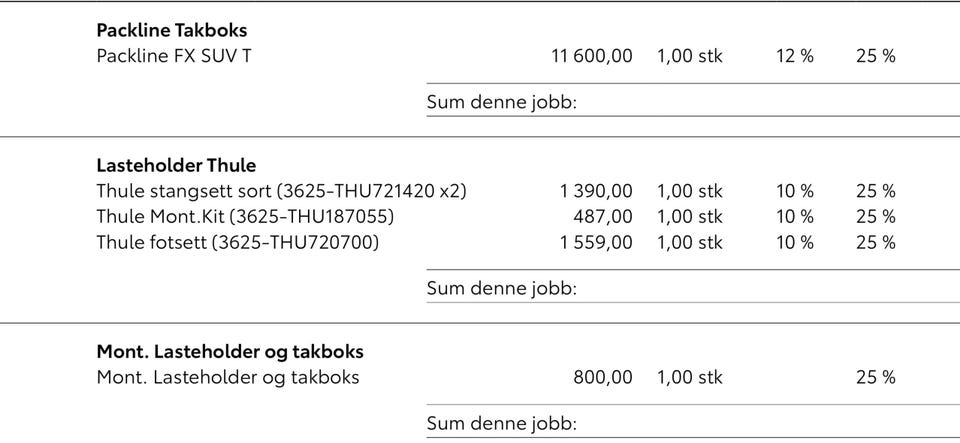Image resolution: width=960 pixels, height=443 pixels.
Task: Click 25 % VAT on mounting row
Action: (876, 378)
